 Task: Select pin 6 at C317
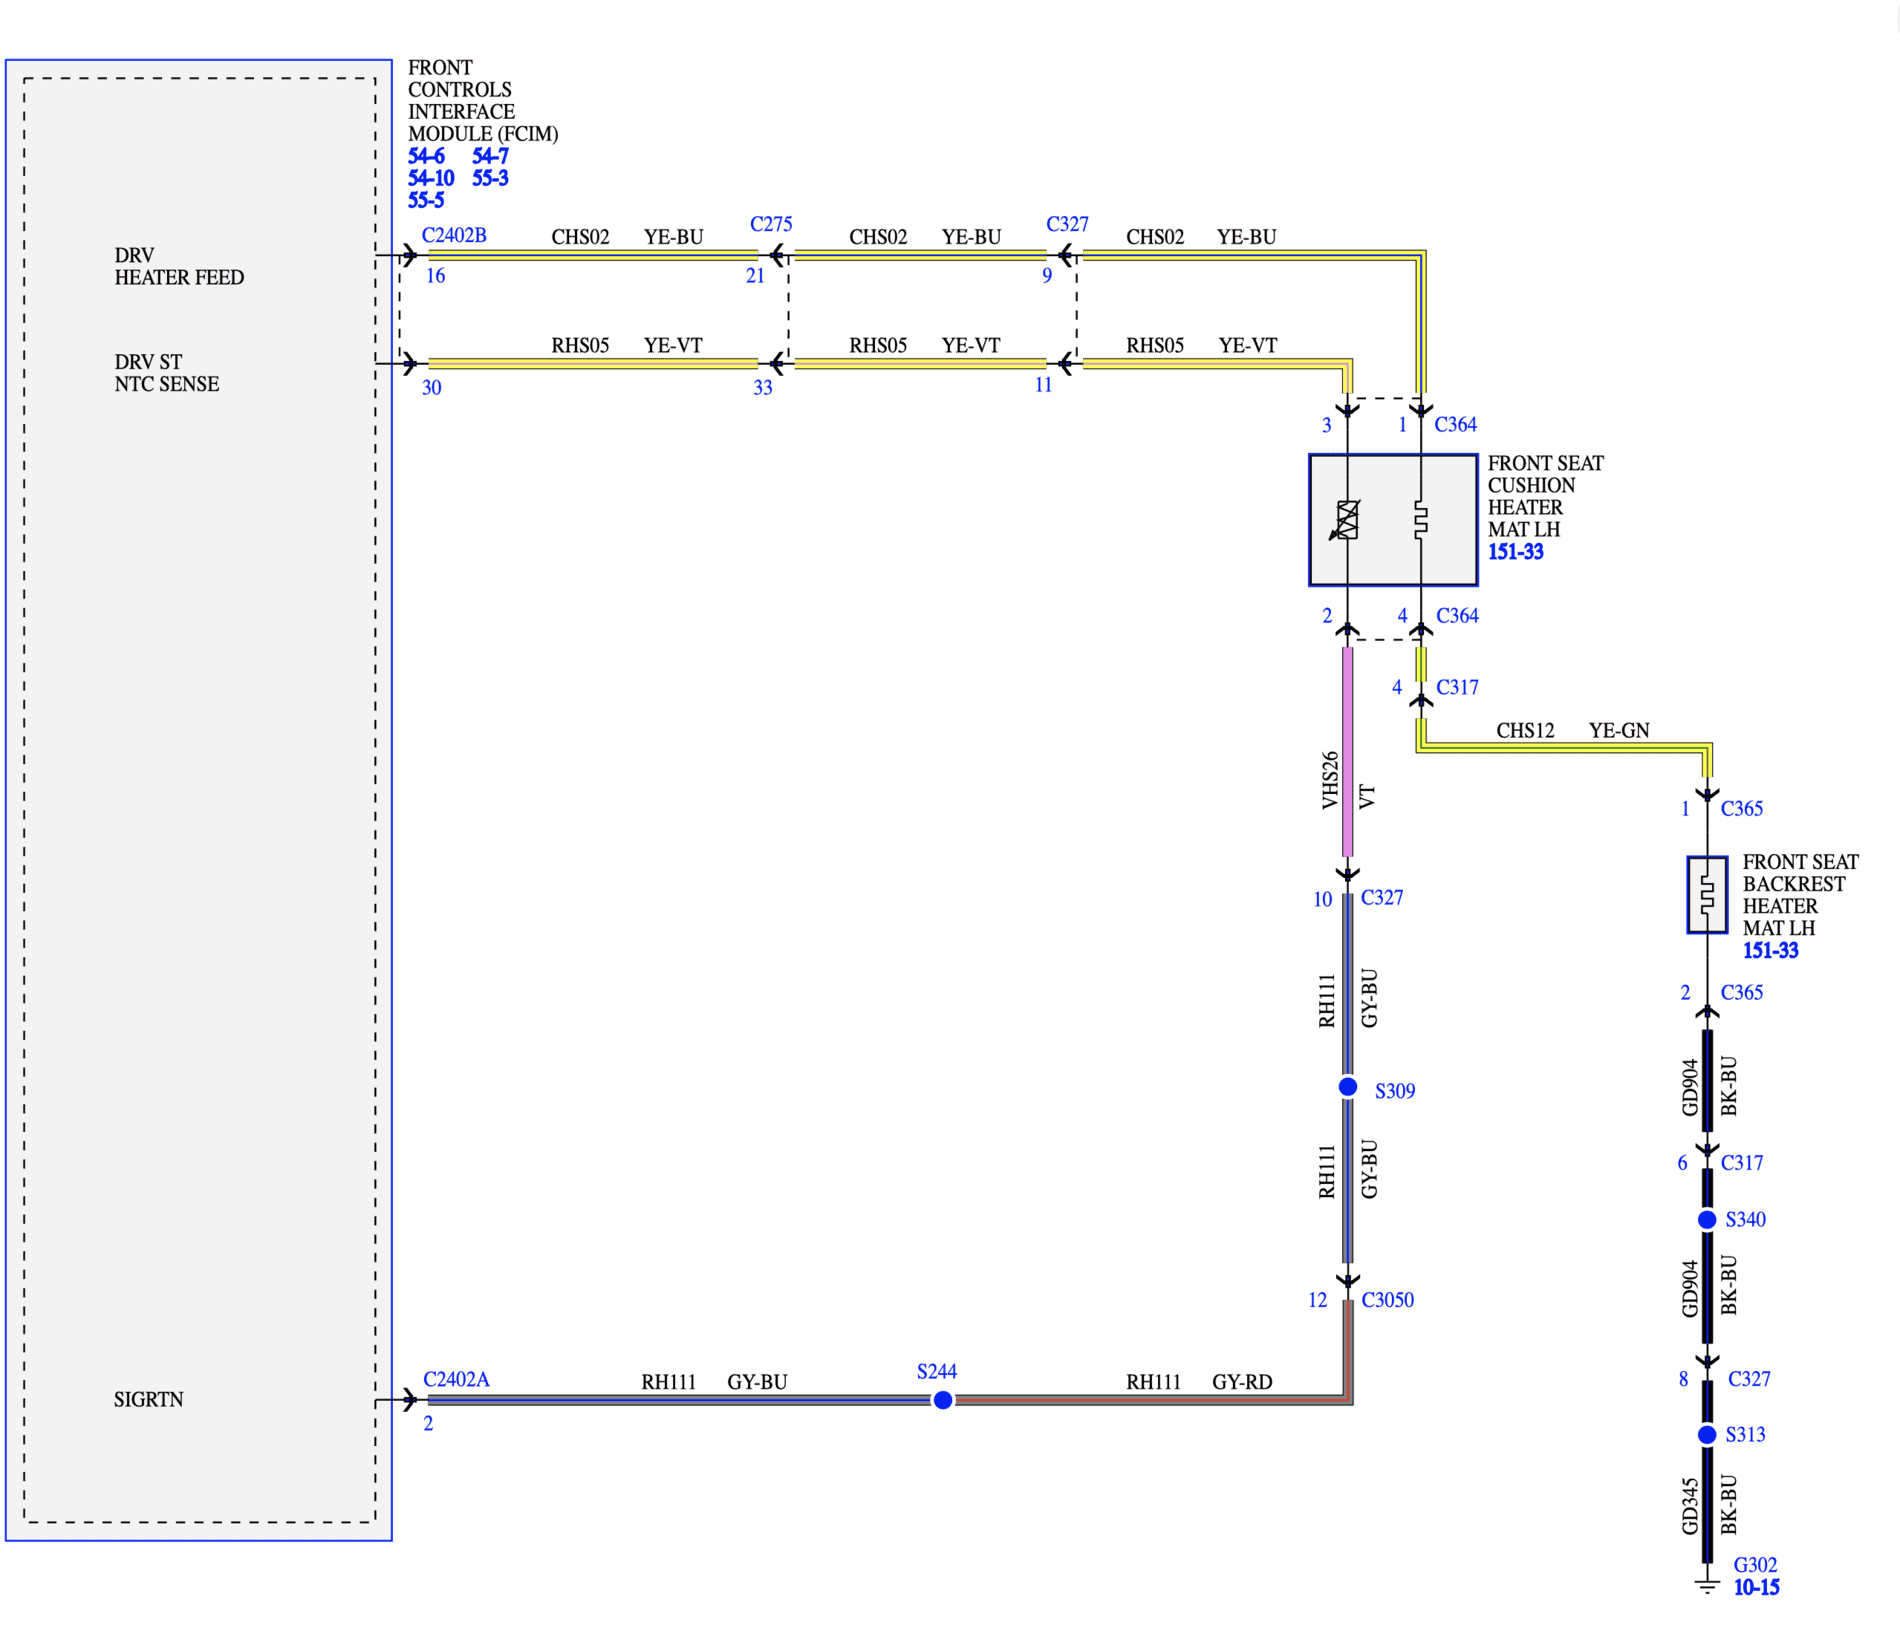point(1682,1163)
